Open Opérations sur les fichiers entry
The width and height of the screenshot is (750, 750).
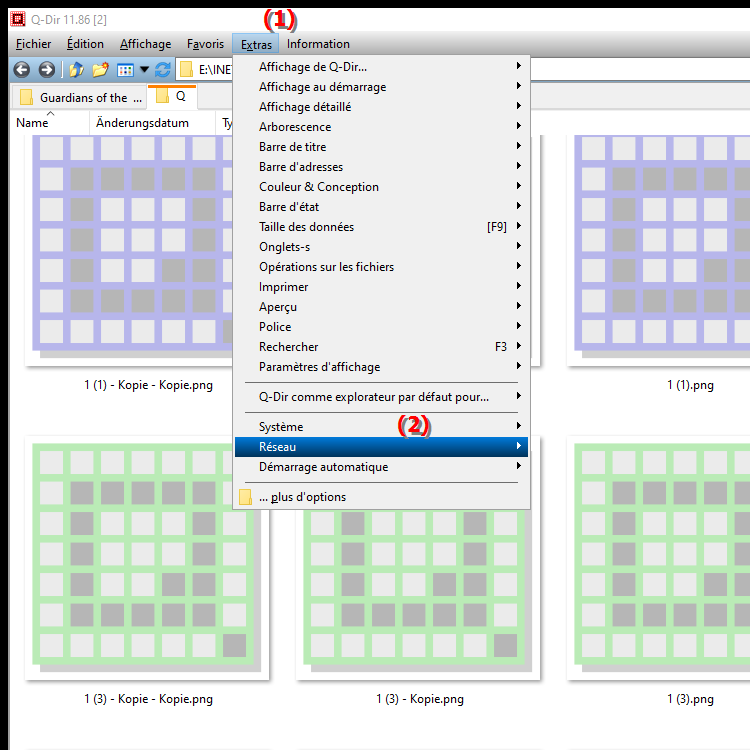pyautogui.click(x=382, y=267)
